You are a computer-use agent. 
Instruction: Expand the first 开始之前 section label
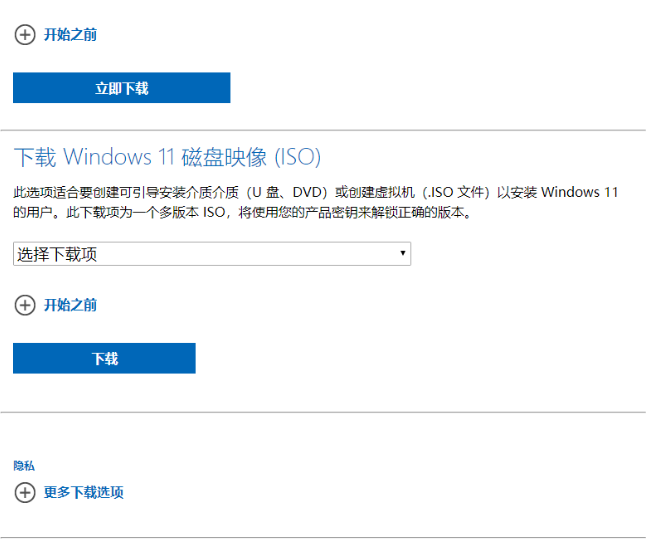70,35
